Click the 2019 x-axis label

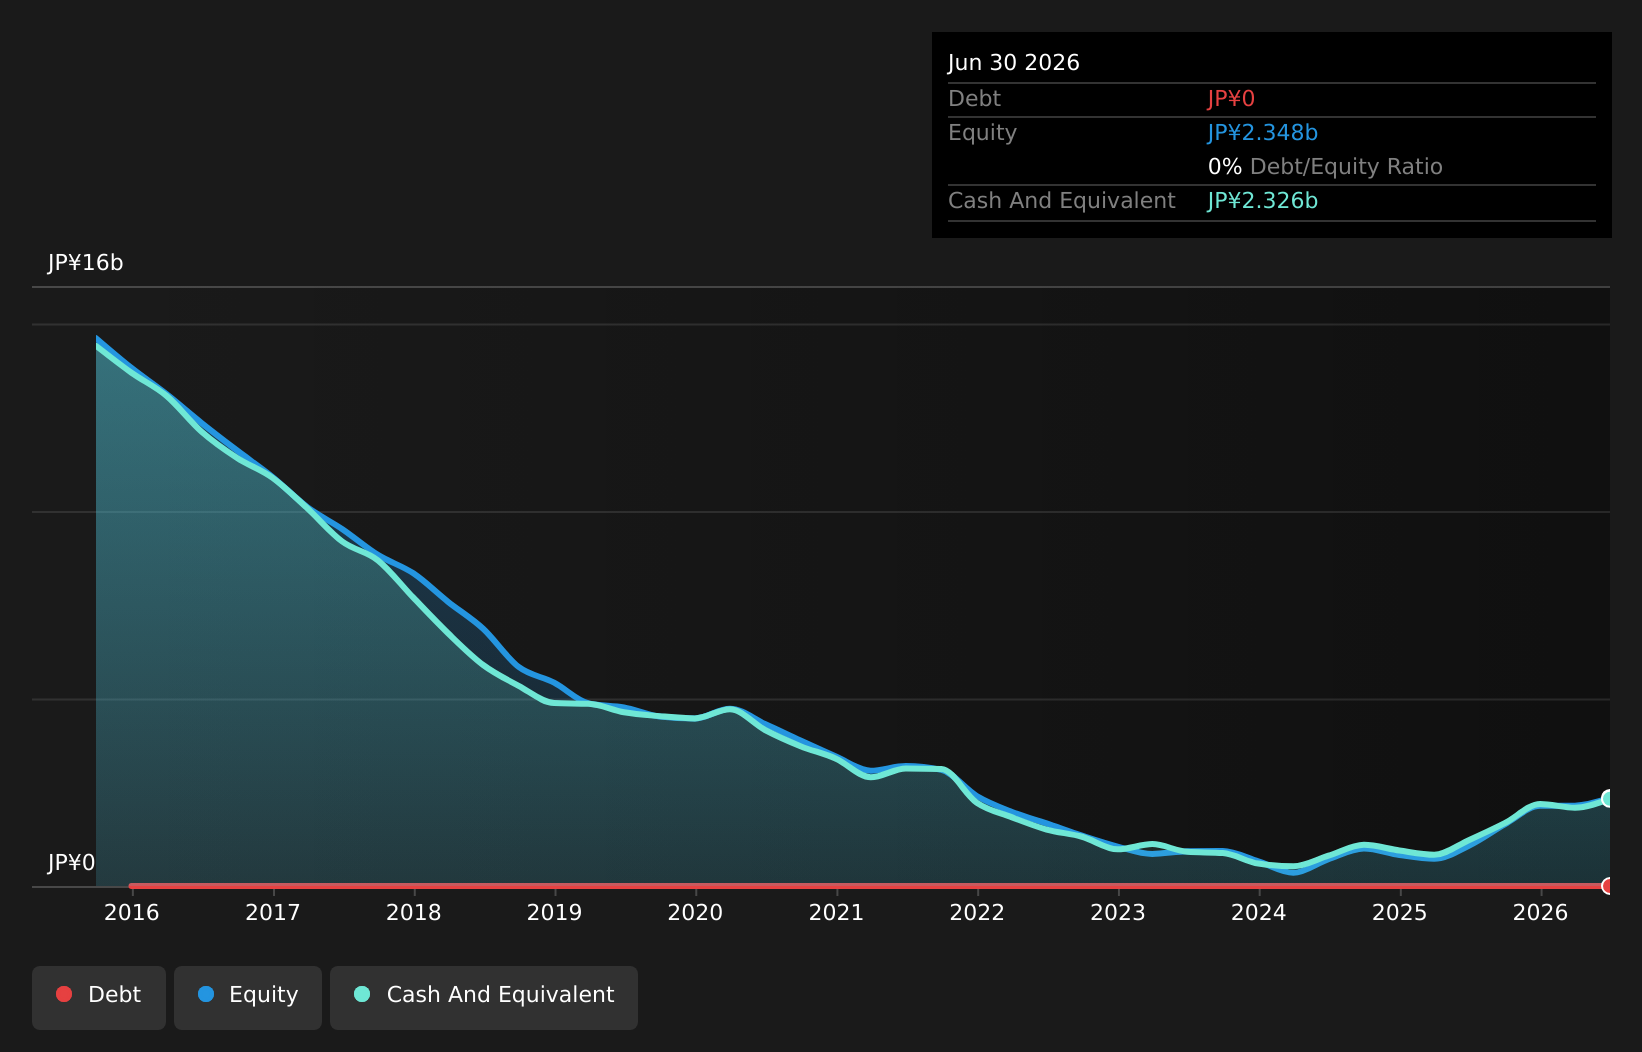555,912
